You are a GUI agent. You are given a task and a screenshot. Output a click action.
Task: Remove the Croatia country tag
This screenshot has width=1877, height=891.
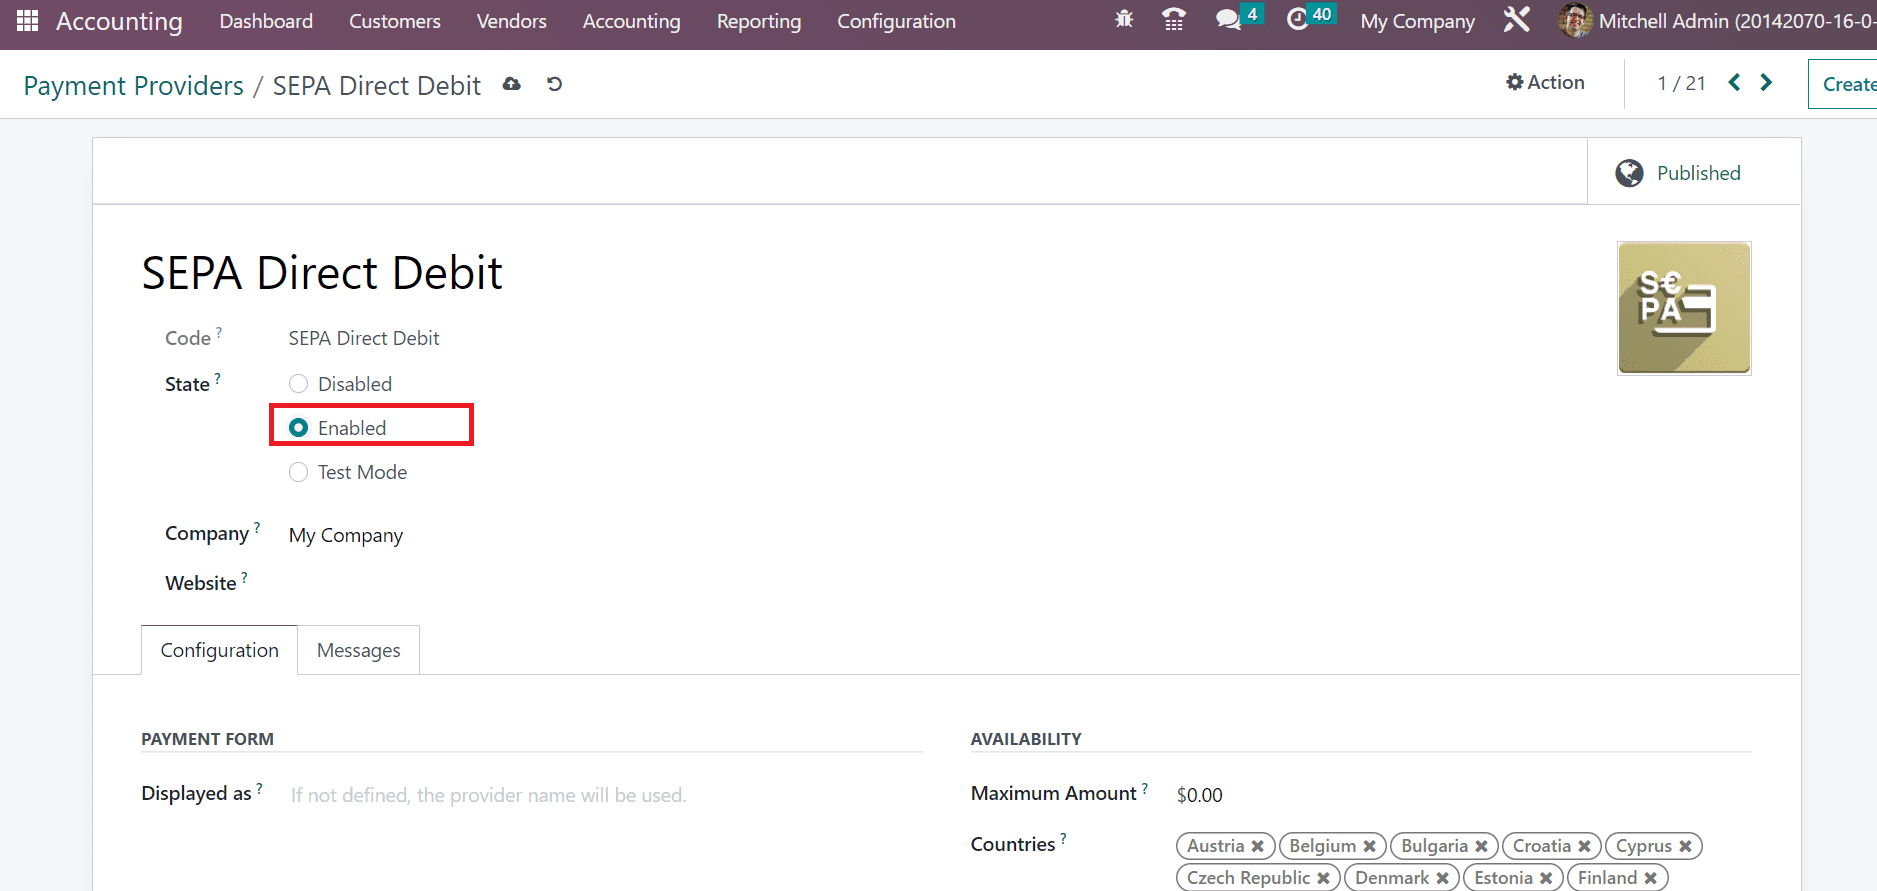(1584, 846)
